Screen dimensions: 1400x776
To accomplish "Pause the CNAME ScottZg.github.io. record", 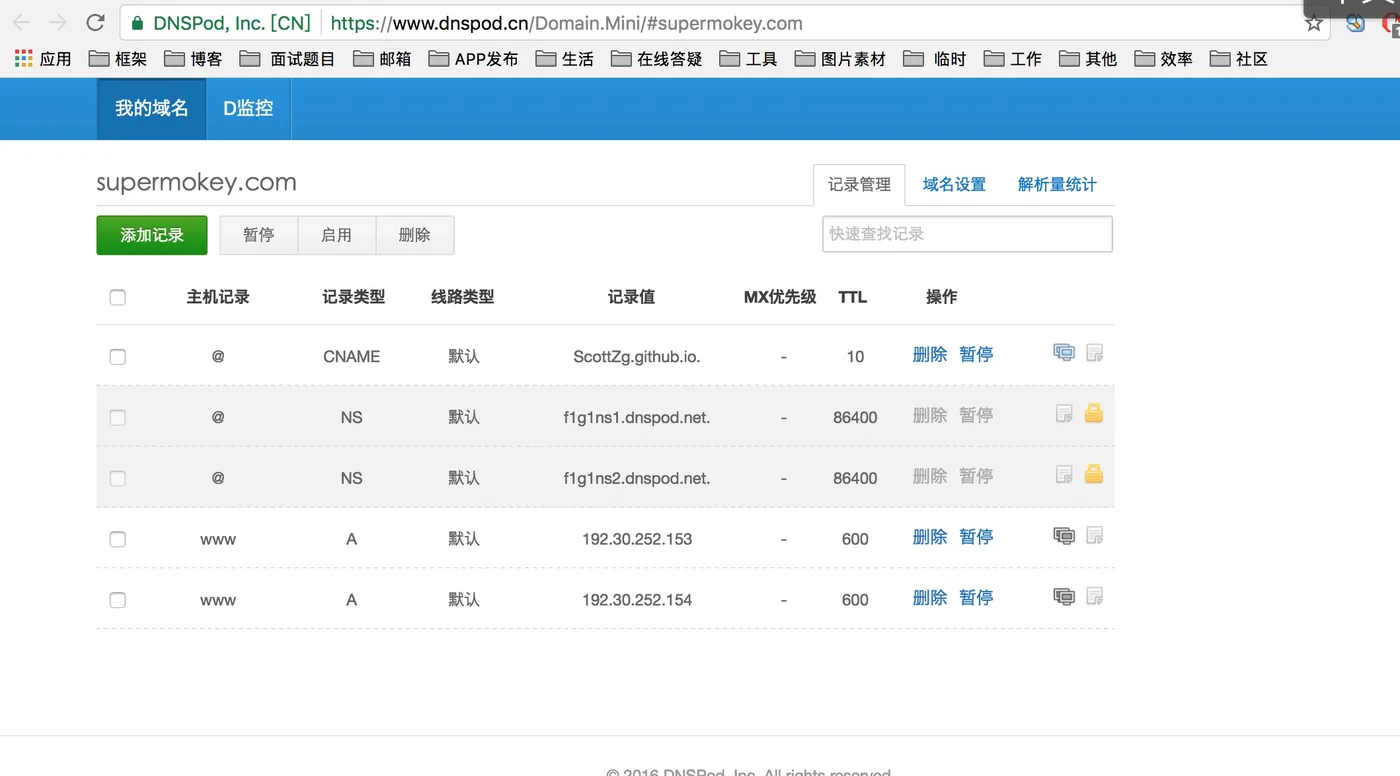I will 976,354.
